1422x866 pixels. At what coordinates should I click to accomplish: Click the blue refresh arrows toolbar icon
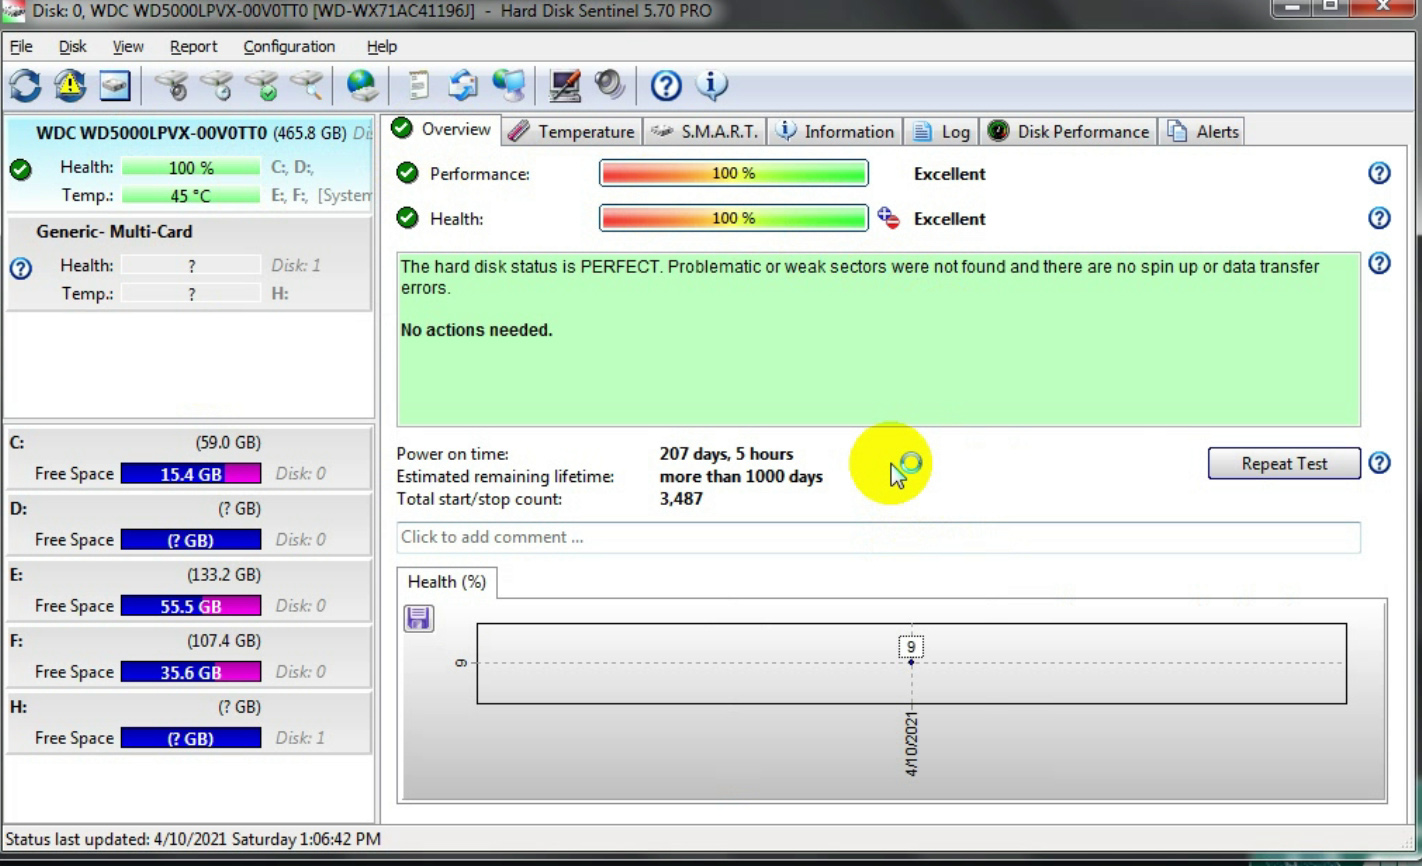(25, 86)
